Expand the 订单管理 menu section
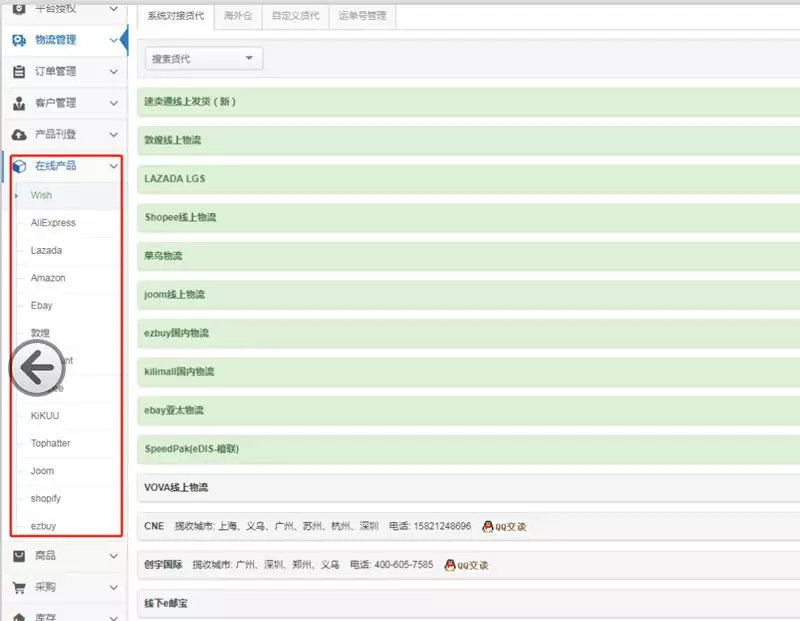Image resolution: width=800 pixels, height=621 pixels. [x=113, y=72]
